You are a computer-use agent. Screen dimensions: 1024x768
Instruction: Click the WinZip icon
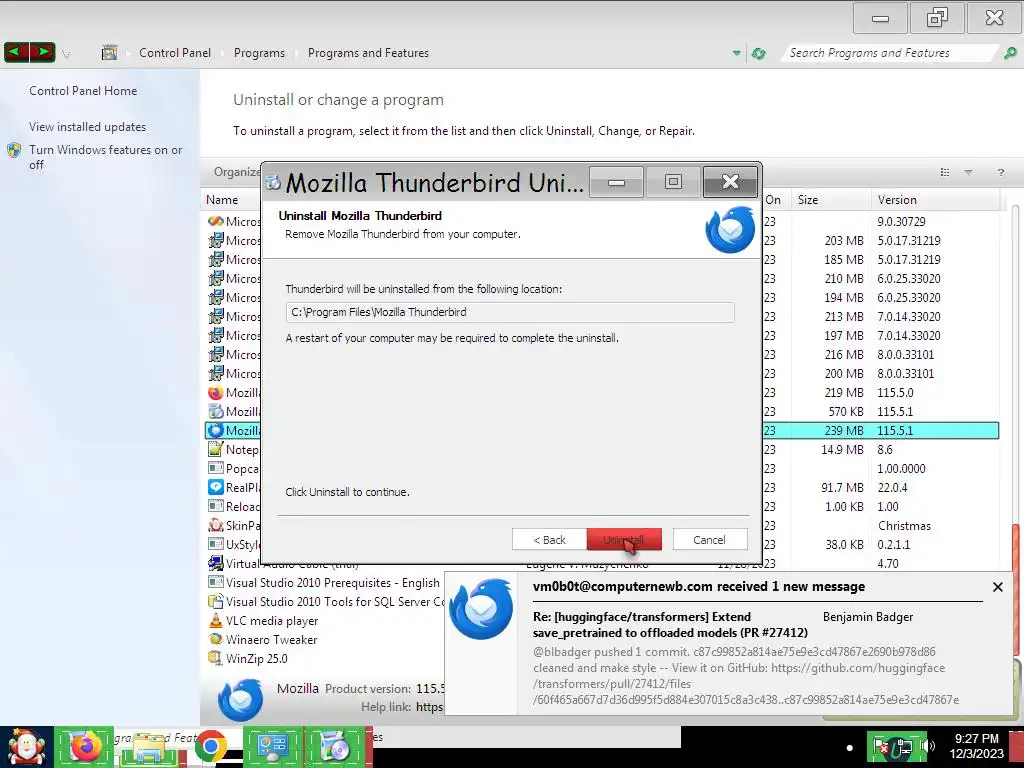pos(216,658)
